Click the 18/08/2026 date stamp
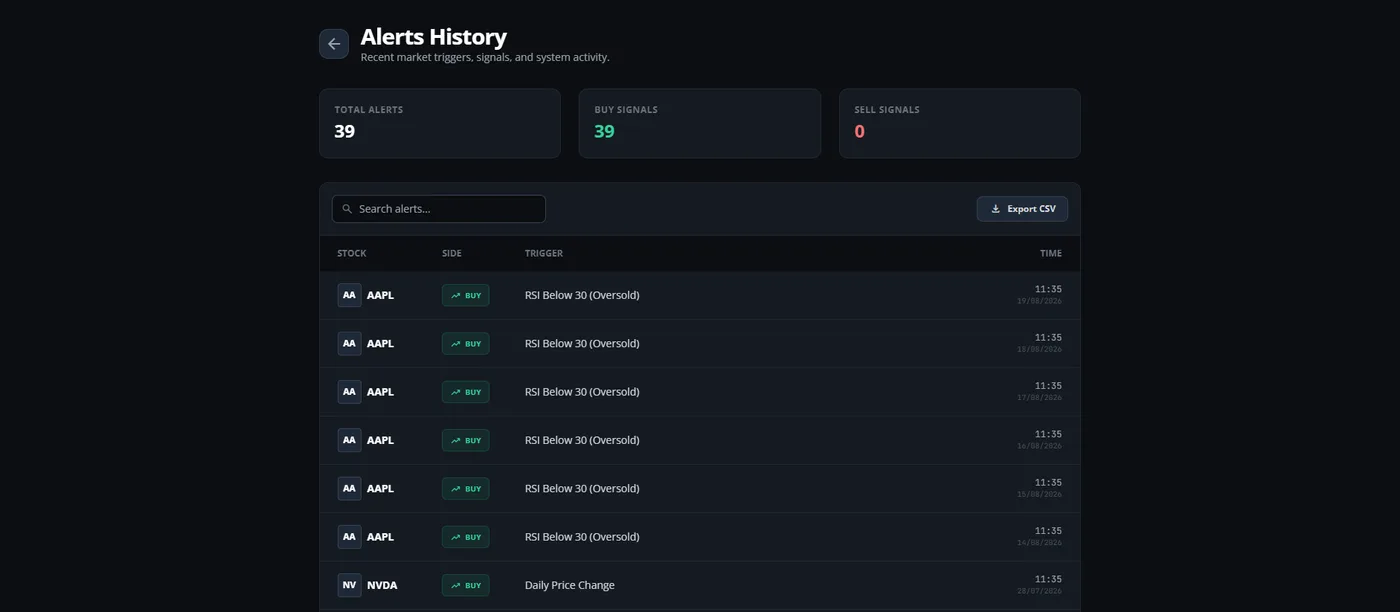The height and width of the screenshot is (612, 1400). coord(1039,349)
